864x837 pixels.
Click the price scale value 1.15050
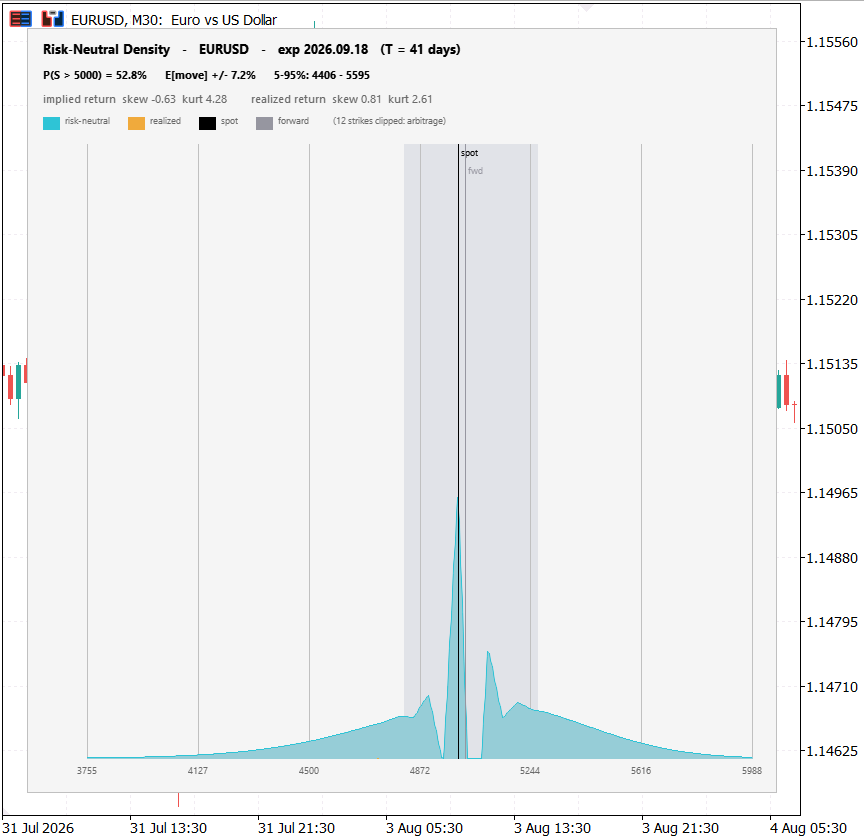(832, 429)
